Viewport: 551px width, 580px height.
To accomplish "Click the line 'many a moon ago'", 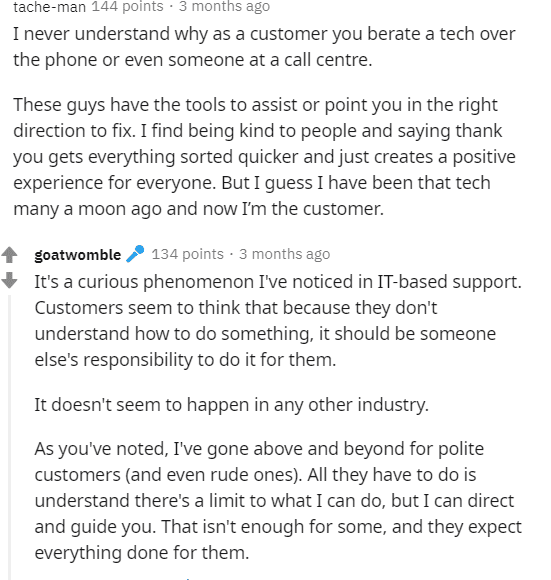I will pos(199,209).
